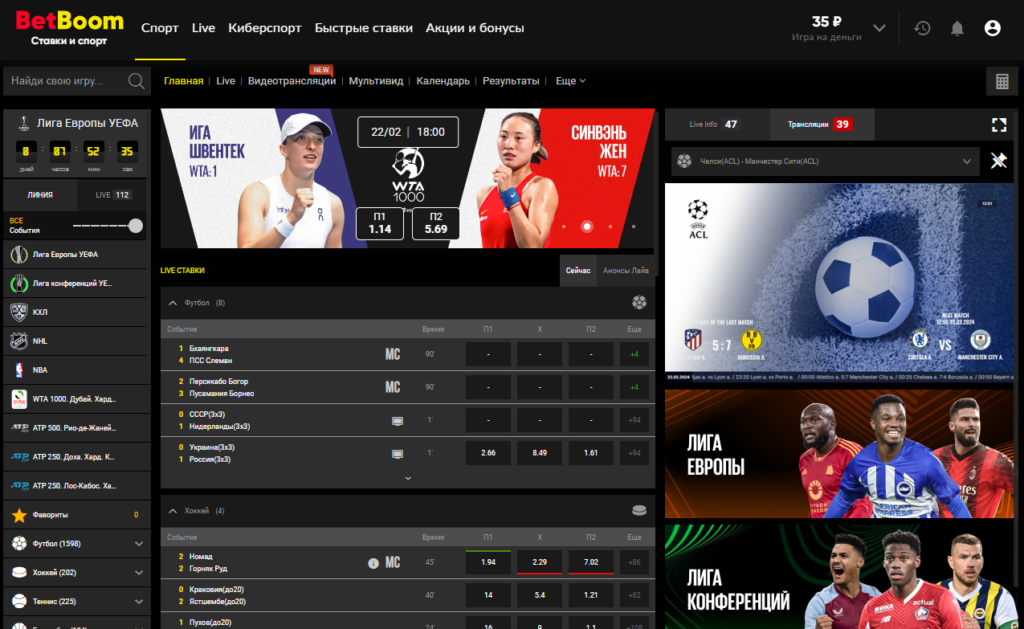Select Лига конференций in sidebar
Image resolution: width=1024 pixels, height=629 pixels.
76,283
